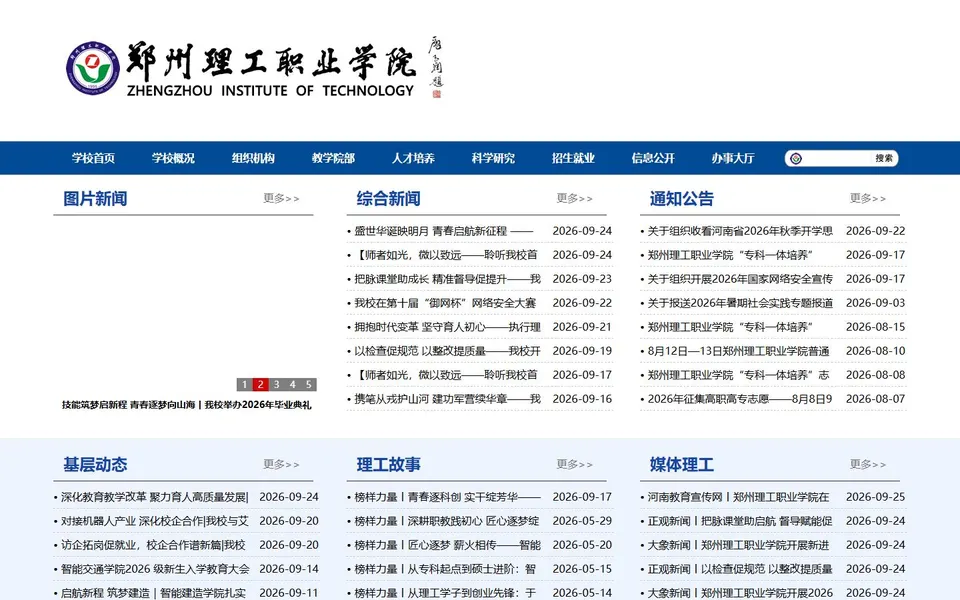Open 深化教育教学改革 聚力育人高质量发展
960x600 pixels.
[x=154, y=497]
